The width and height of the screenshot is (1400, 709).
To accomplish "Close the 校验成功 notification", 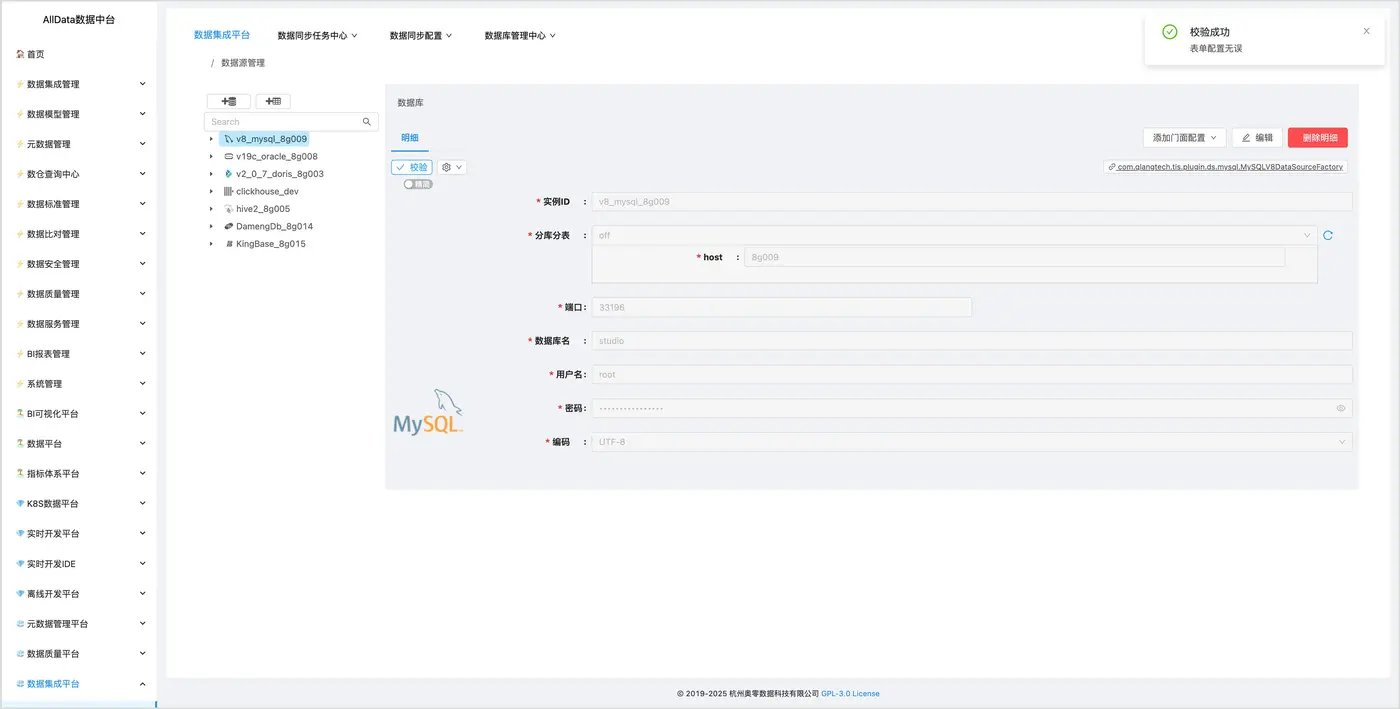I will tap(1367, 31).
